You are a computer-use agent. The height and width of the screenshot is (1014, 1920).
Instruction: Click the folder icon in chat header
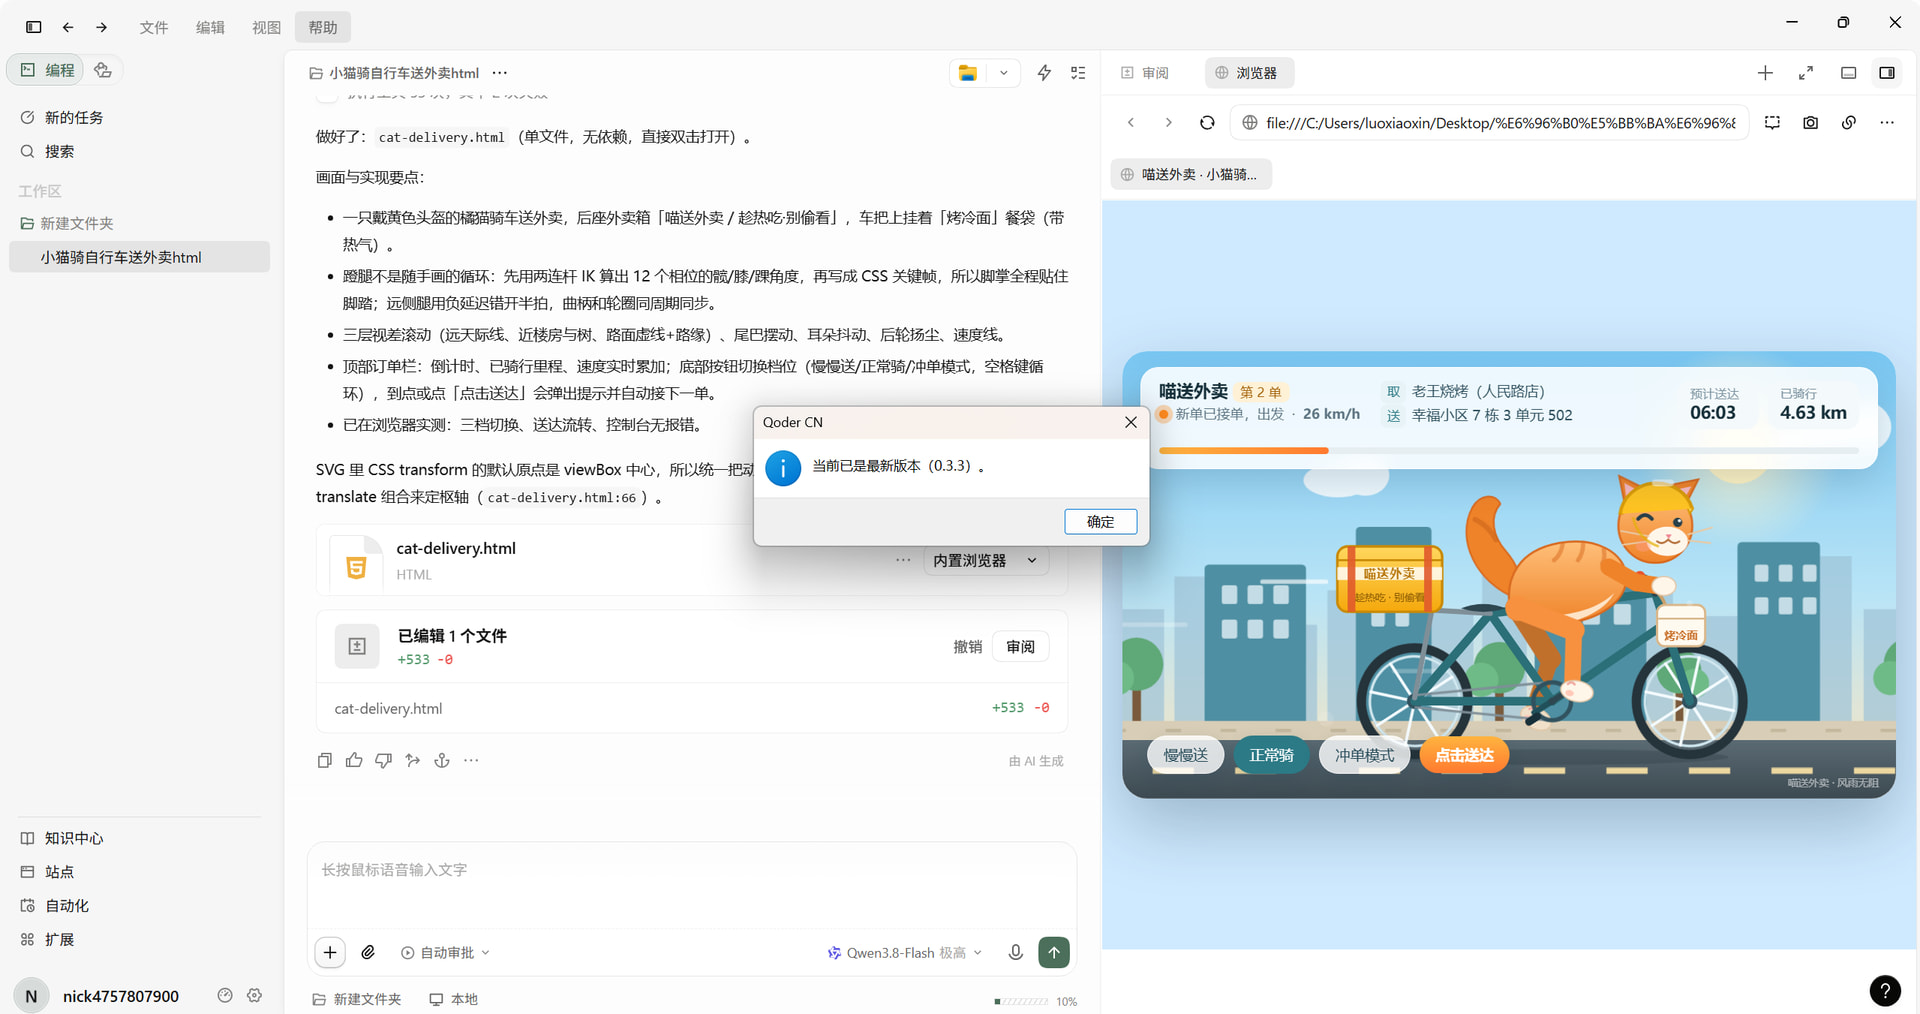[967, 73]
